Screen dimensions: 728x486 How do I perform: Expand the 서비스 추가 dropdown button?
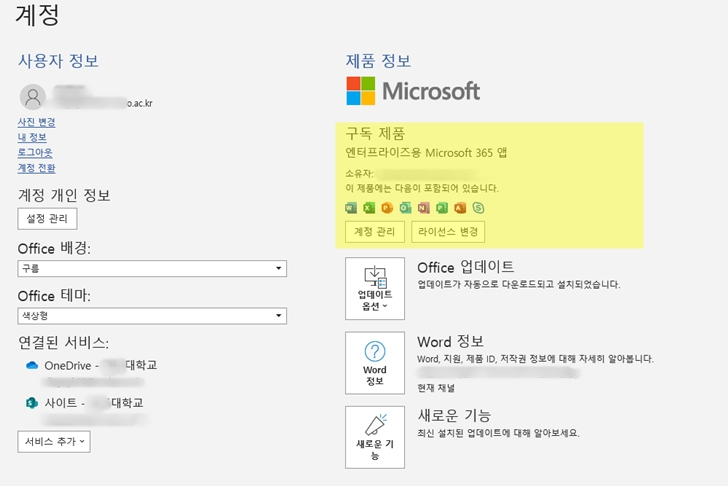click(54, 441)
